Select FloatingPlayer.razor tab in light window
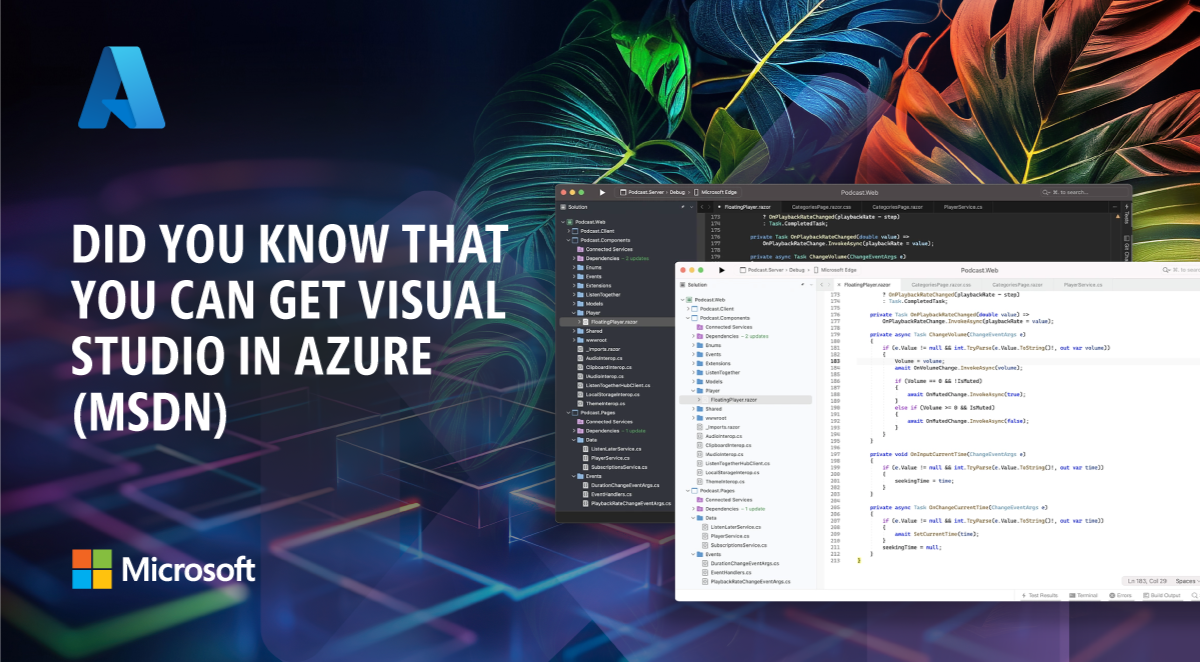Screen dimensions: 1200x662 (869, 285)
